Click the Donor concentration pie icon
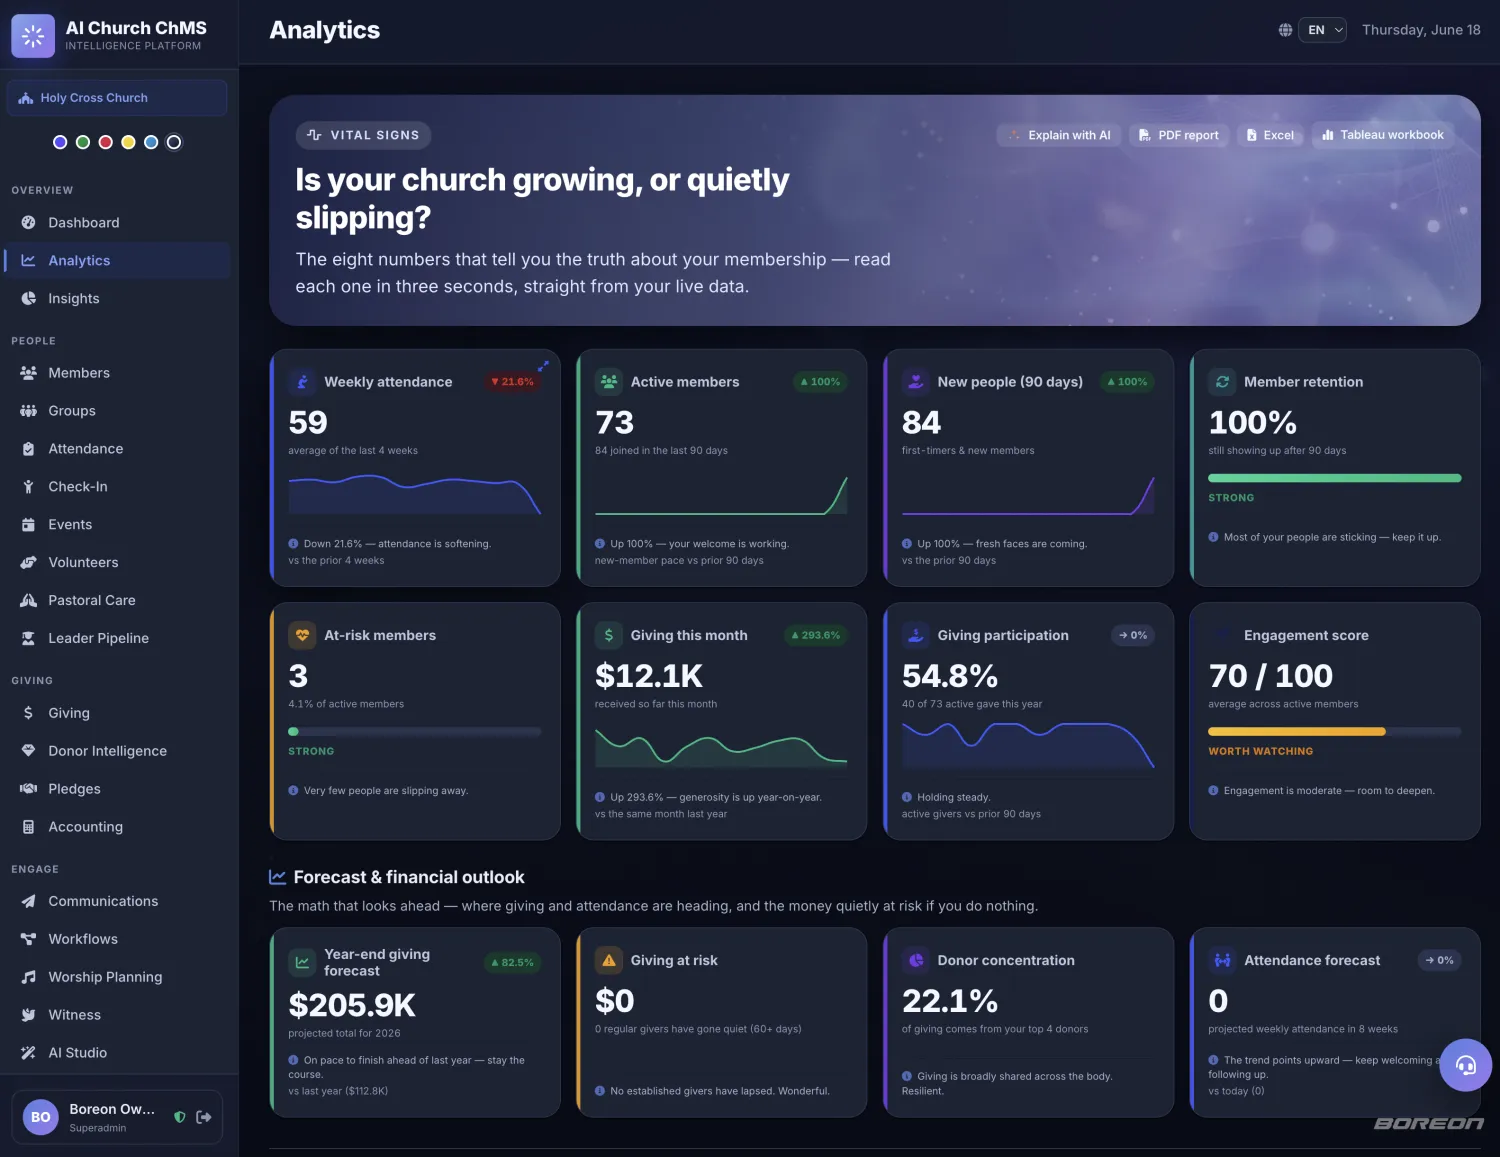 [915, 960]
